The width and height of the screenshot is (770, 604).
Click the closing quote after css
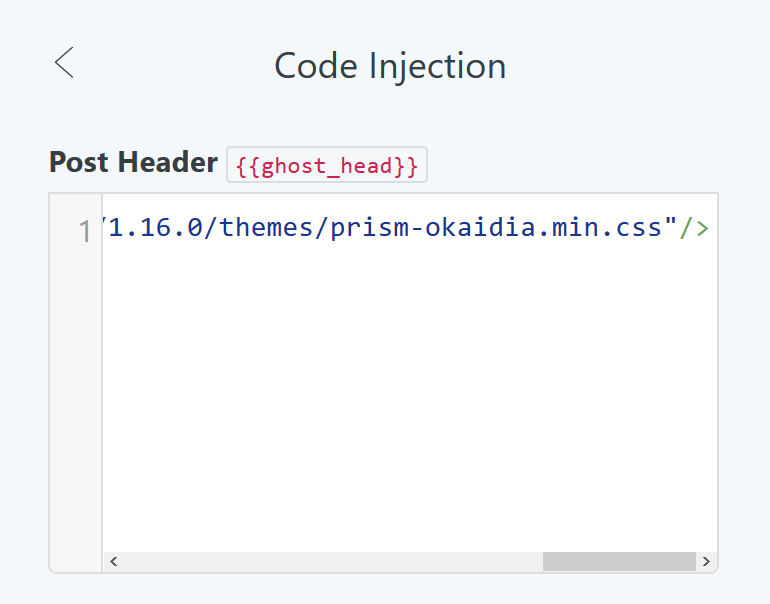pyautogui.click(x=670, y=228)
